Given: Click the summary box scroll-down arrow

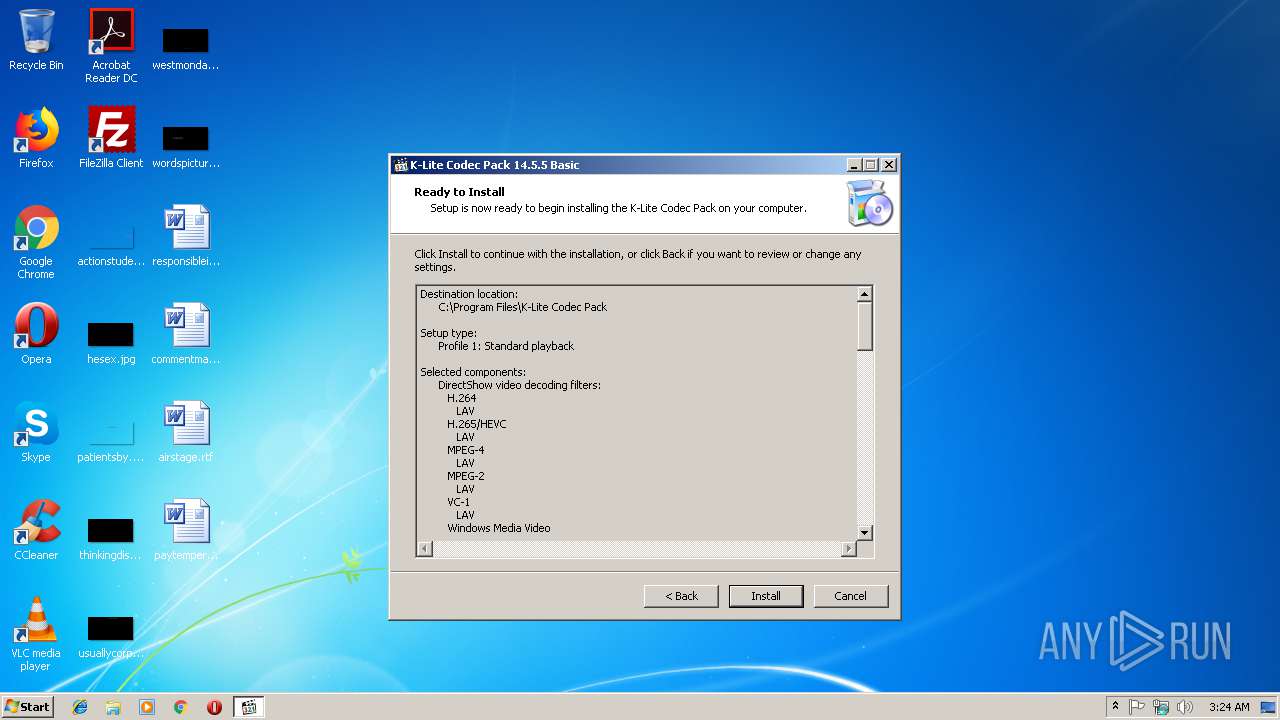Looking at the screenshot, I should 865,533.
